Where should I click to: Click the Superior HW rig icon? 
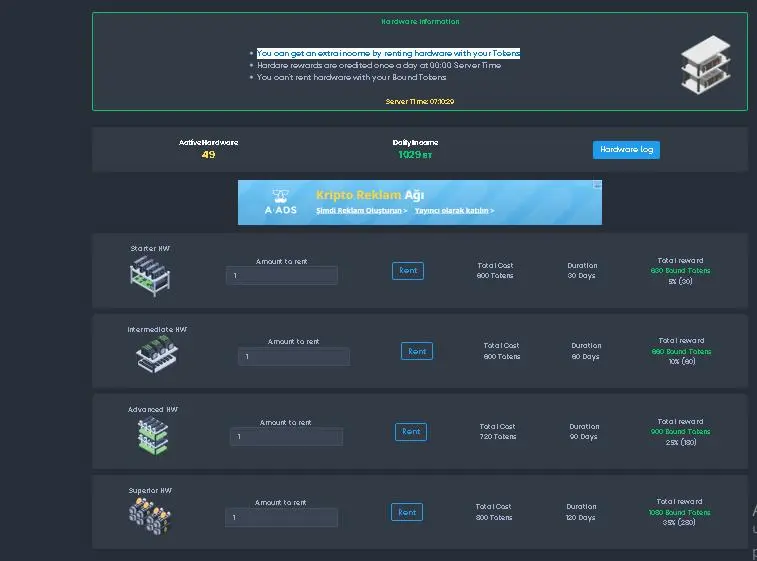point(150,517)
